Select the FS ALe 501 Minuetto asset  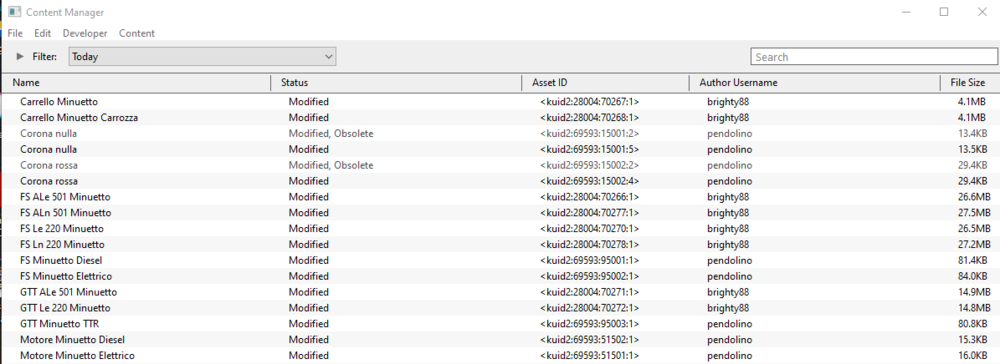500,197
